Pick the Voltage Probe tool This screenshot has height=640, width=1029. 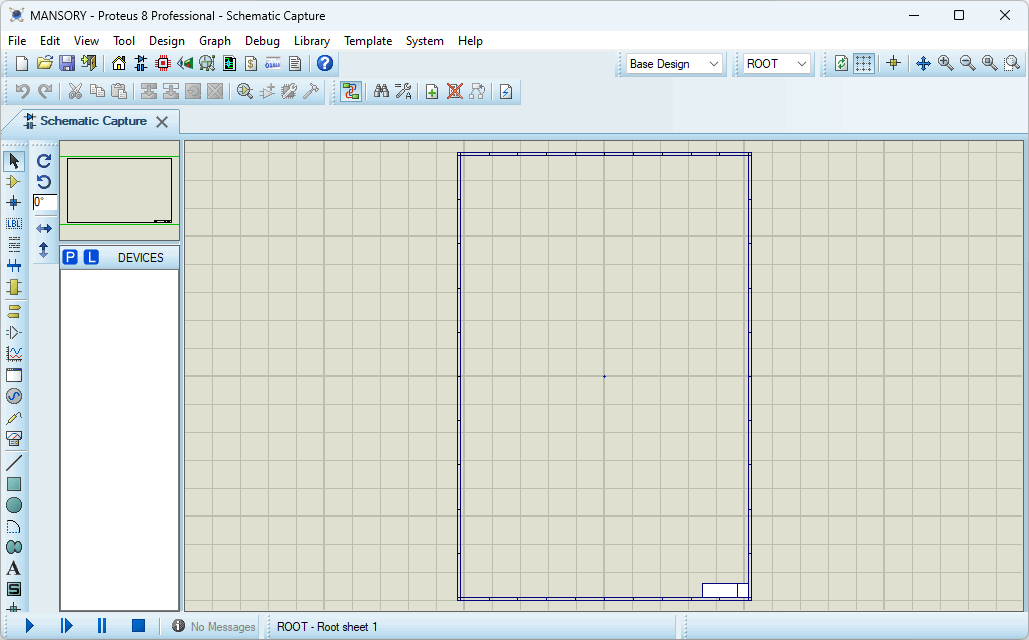pos(14,417)
